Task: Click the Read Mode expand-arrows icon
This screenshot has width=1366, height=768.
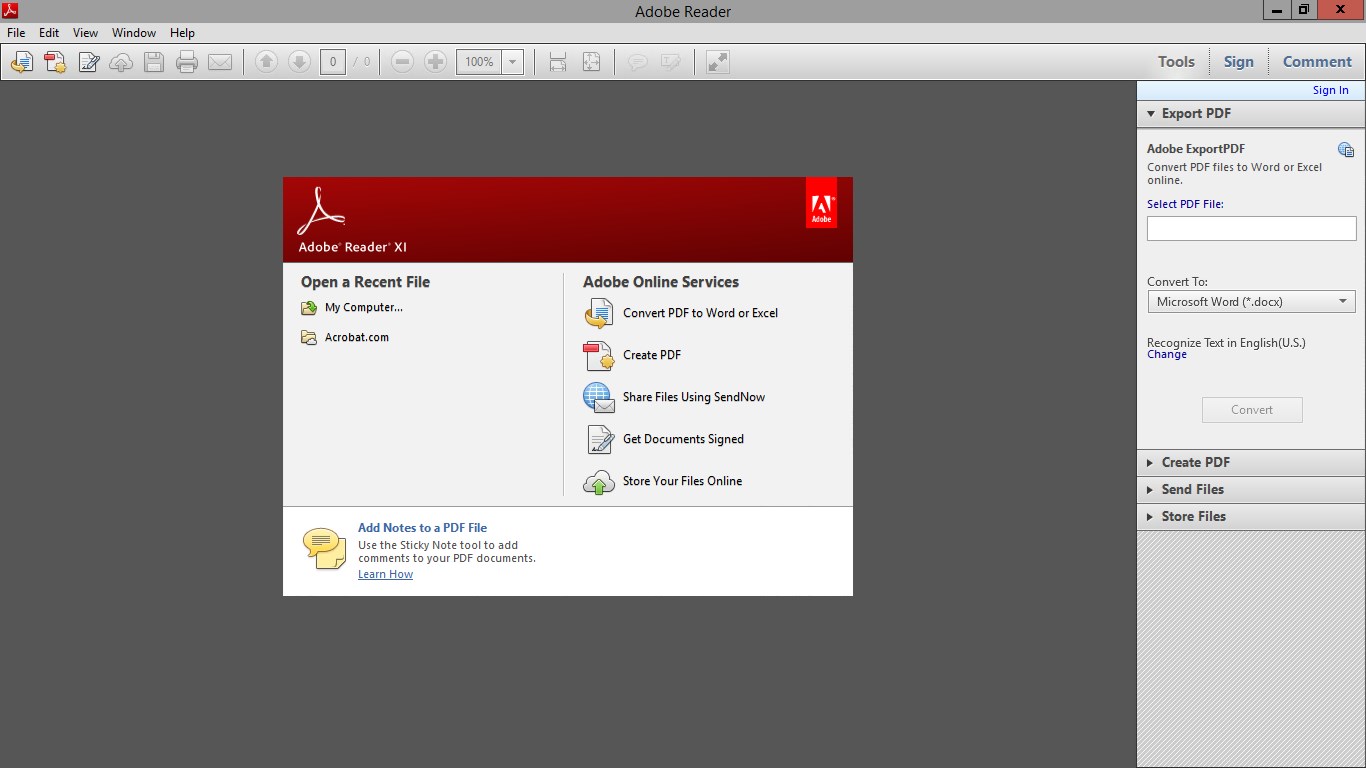Action: point(718,62)
